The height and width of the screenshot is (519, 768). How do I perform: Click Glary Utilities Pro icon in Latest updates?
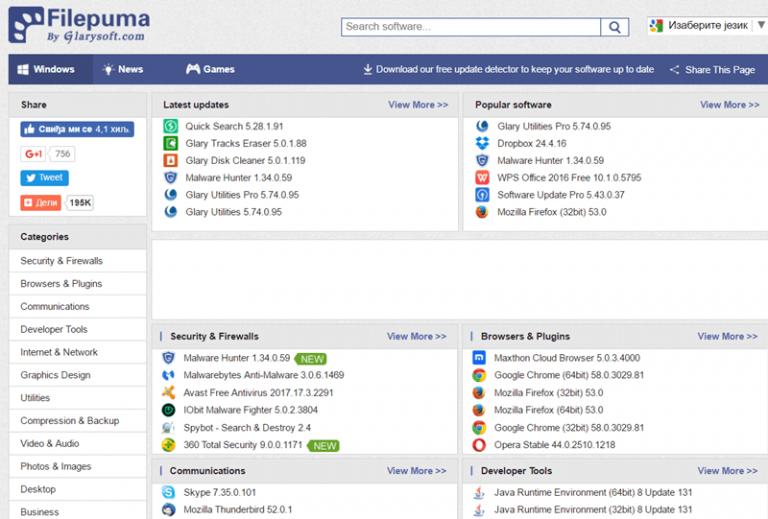(x=170, y=195)
